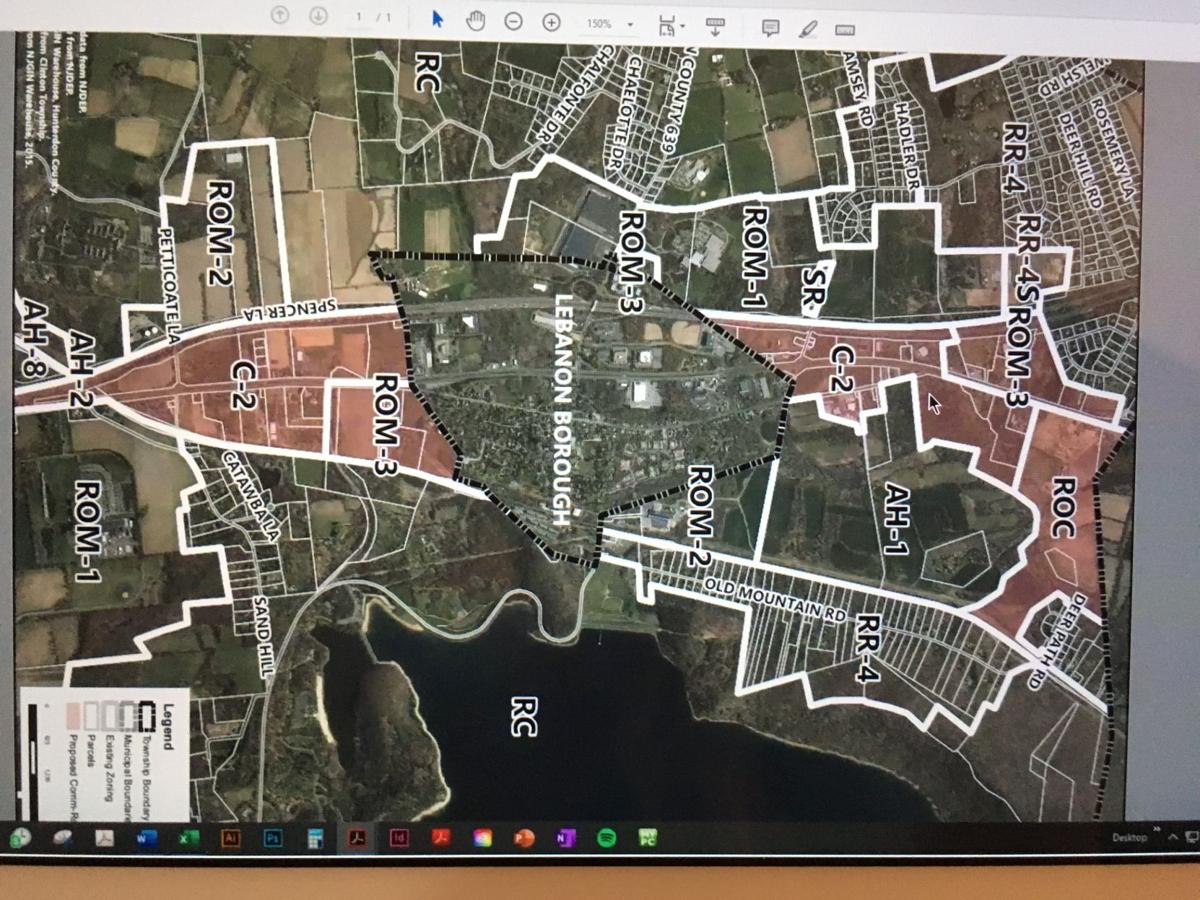The image size is (1200, 900).
Task: Activate the Hand pan tool
Action: click(x=475, y=20)
